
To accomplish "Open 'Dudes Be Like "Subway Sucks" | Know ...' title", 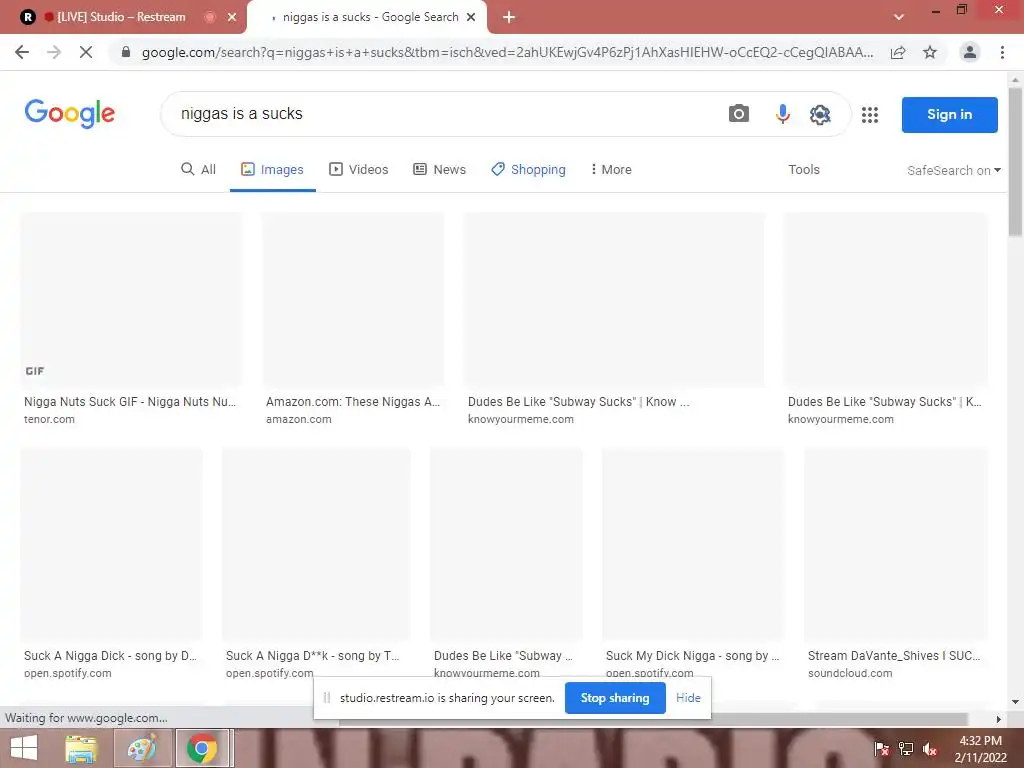I will click(579, 402).
